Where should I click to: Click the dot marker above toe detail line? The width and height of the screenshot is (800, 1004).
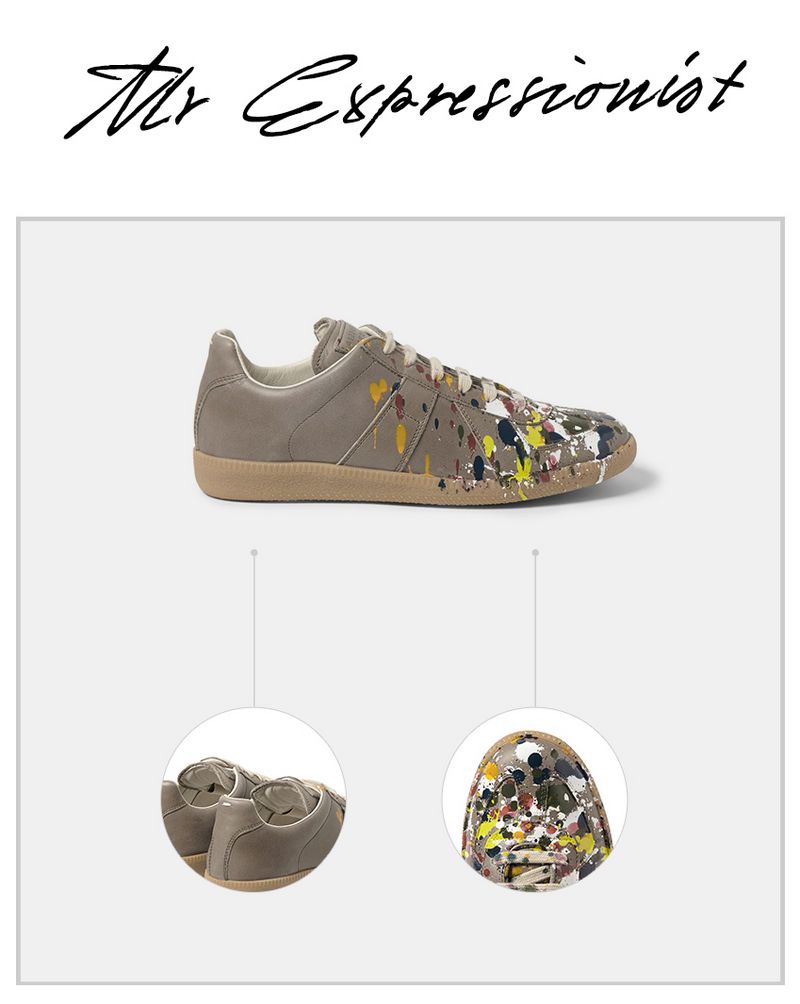[x=535, y=552]
